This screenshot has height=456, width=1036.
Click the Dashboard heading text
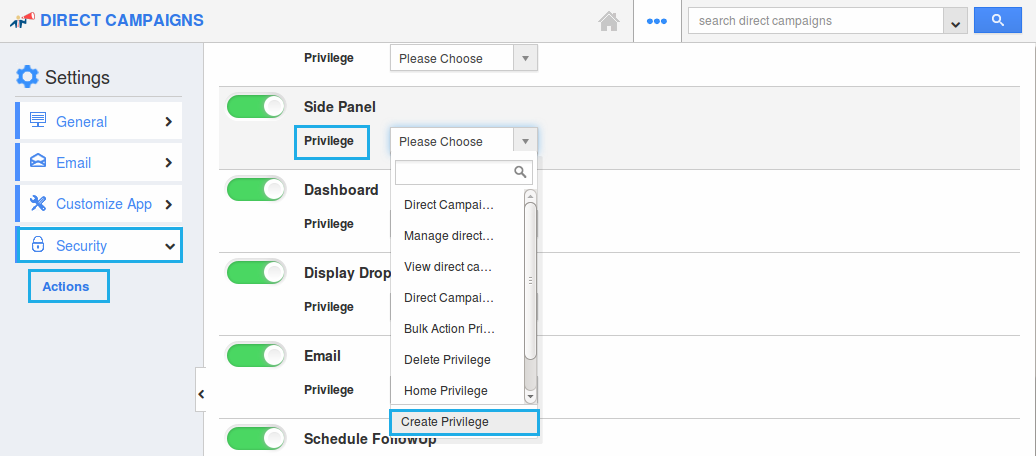[x=341, y=190]
